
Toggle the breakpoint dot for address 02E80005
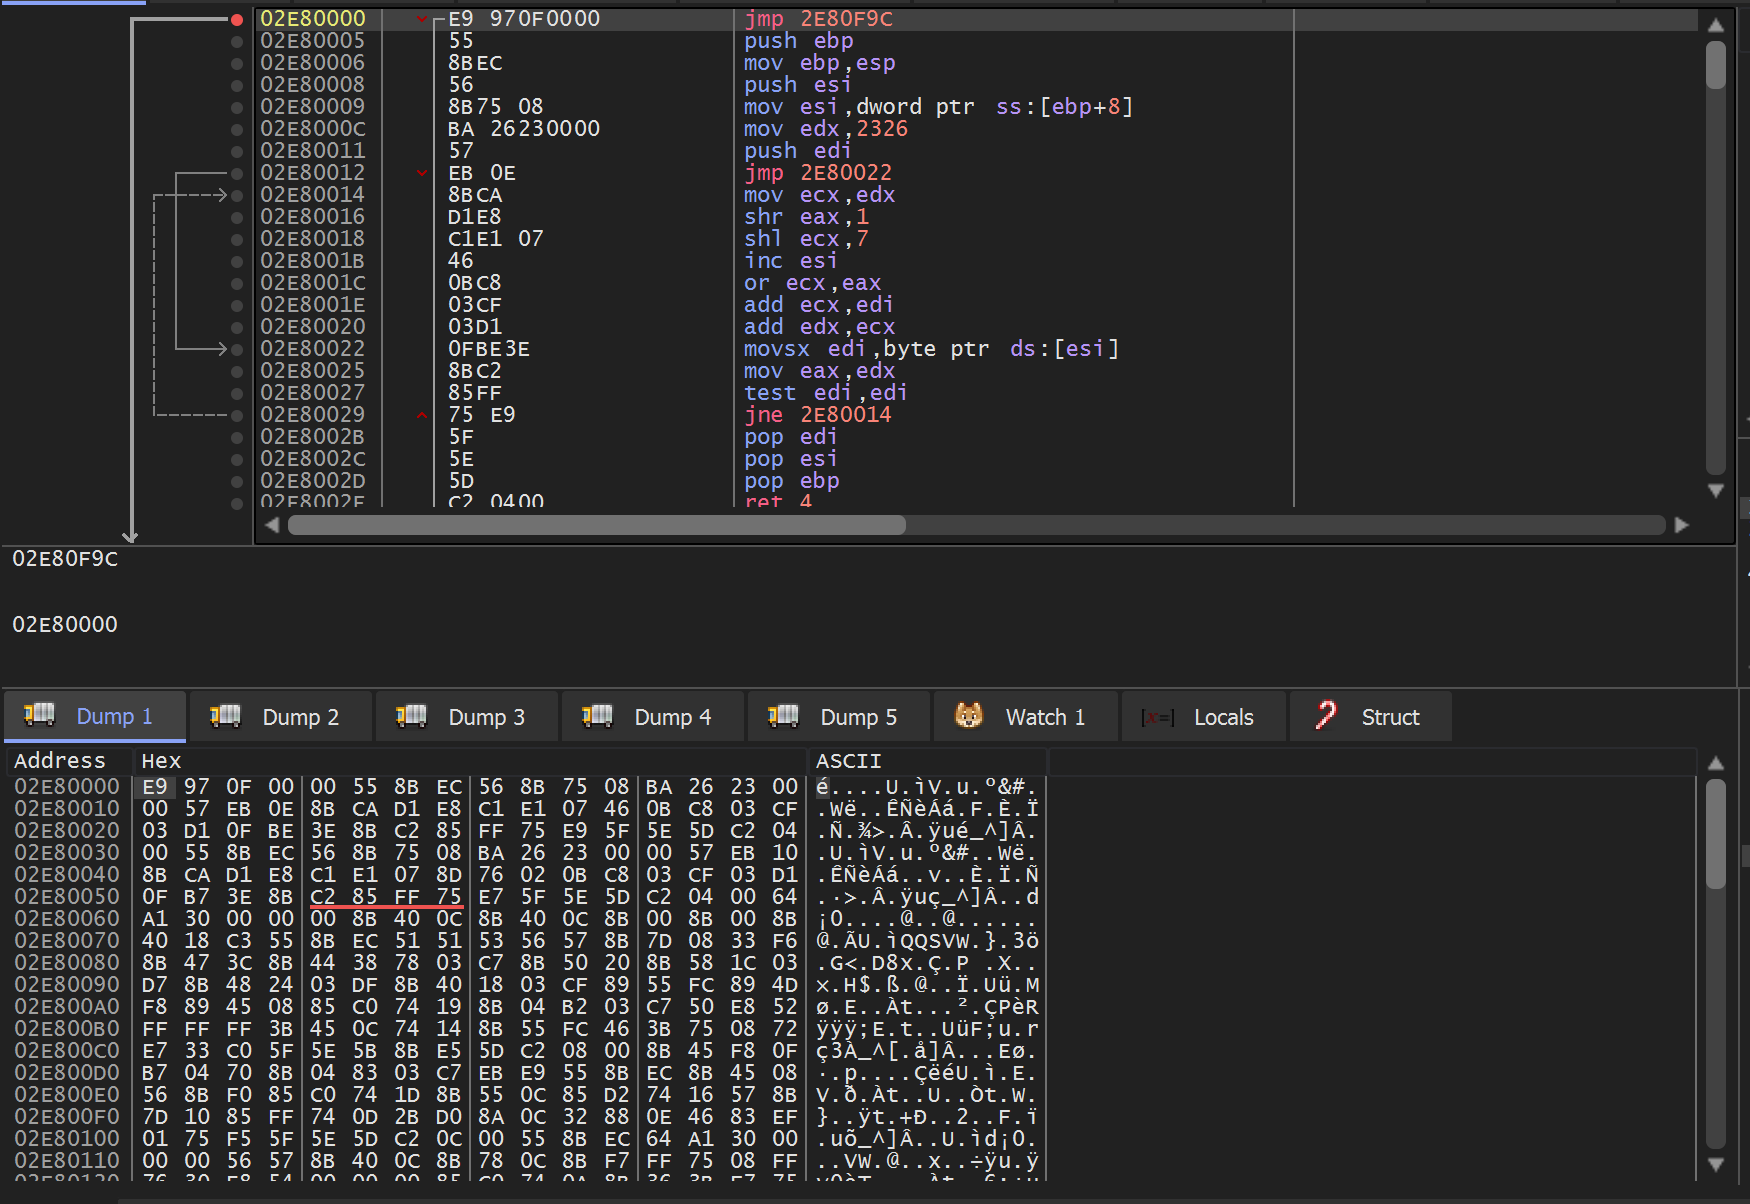tap(237, 41)
